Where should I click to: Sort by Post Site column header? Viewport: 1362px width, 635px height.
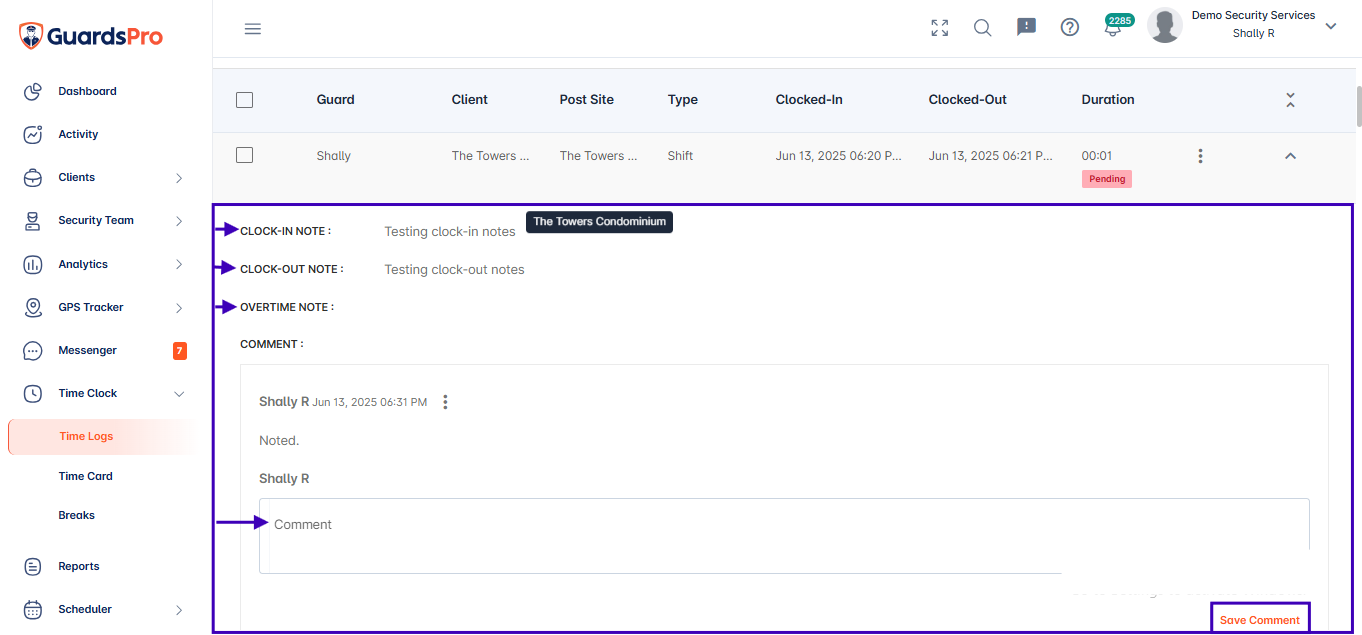pos(587,100)
